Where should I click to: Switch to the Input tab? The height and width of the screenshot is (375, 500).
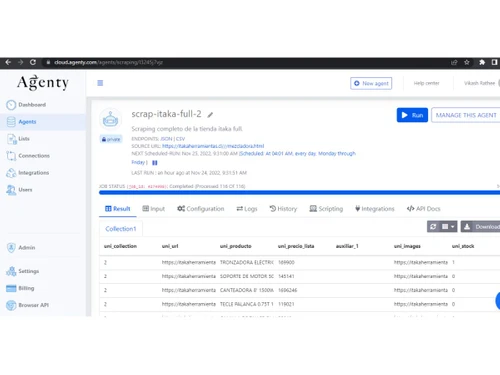click(x=154, y=209)
